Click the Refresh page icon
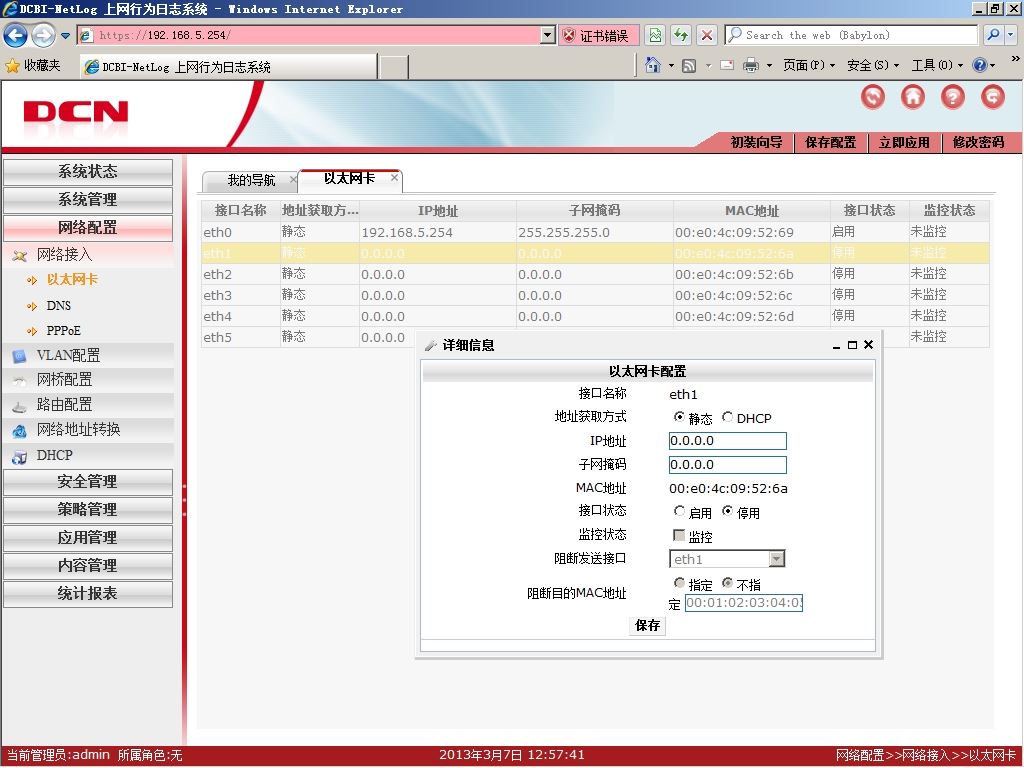1024x768 pixels. pos(681,35)
